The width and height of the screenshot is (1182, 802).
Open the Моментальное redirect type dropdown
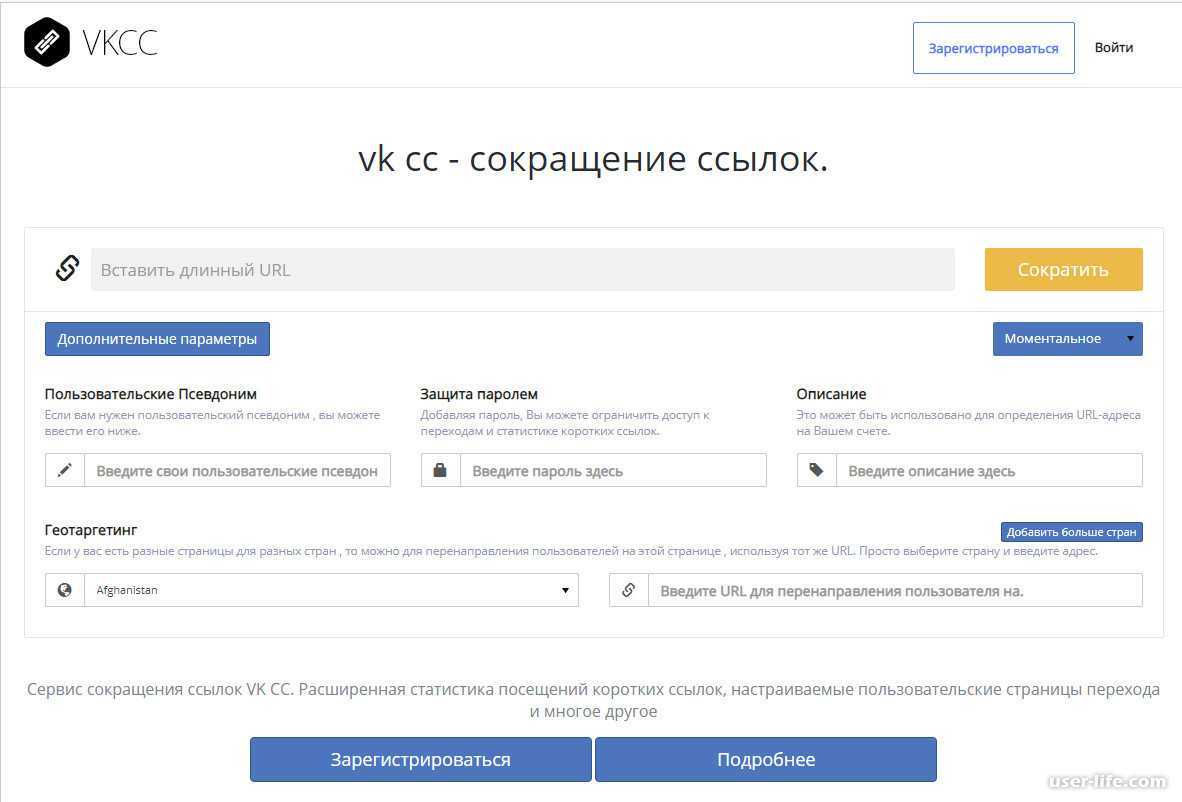(x=1067, y=339)
